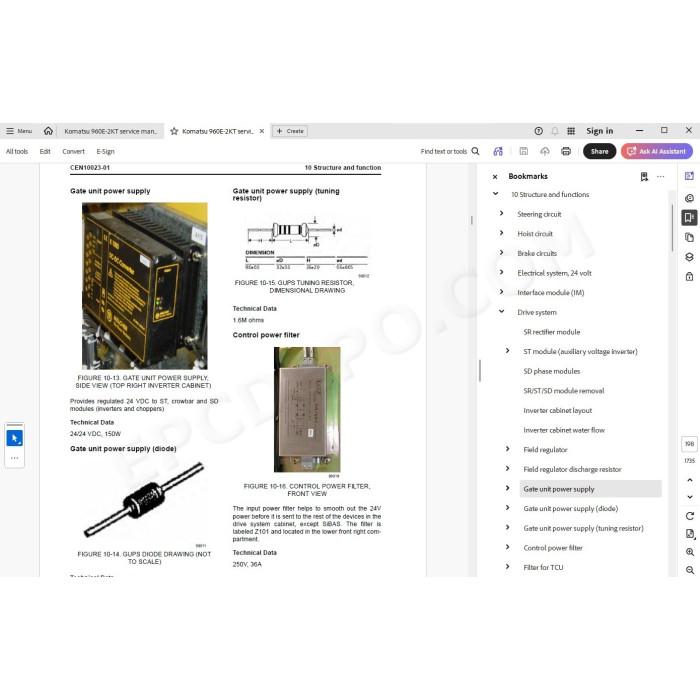Image resolution: width=700 pixels, height=700 pixels.
Task: Expand ST module (auxiliary voltage inverter) bookmark
Action: [x=508, y=351]
